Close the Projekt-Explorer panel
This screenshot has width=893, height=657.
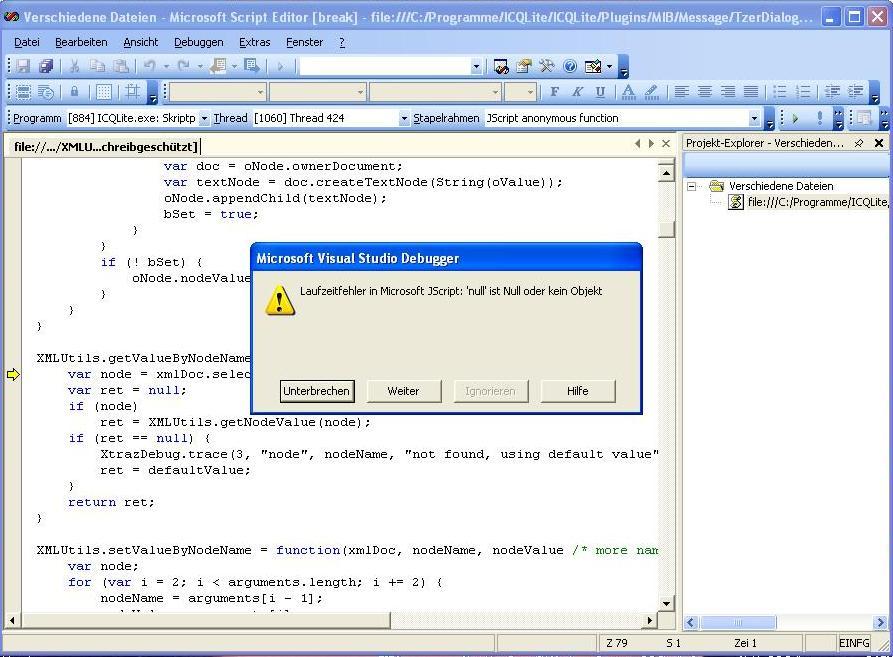tap(879, 143)
